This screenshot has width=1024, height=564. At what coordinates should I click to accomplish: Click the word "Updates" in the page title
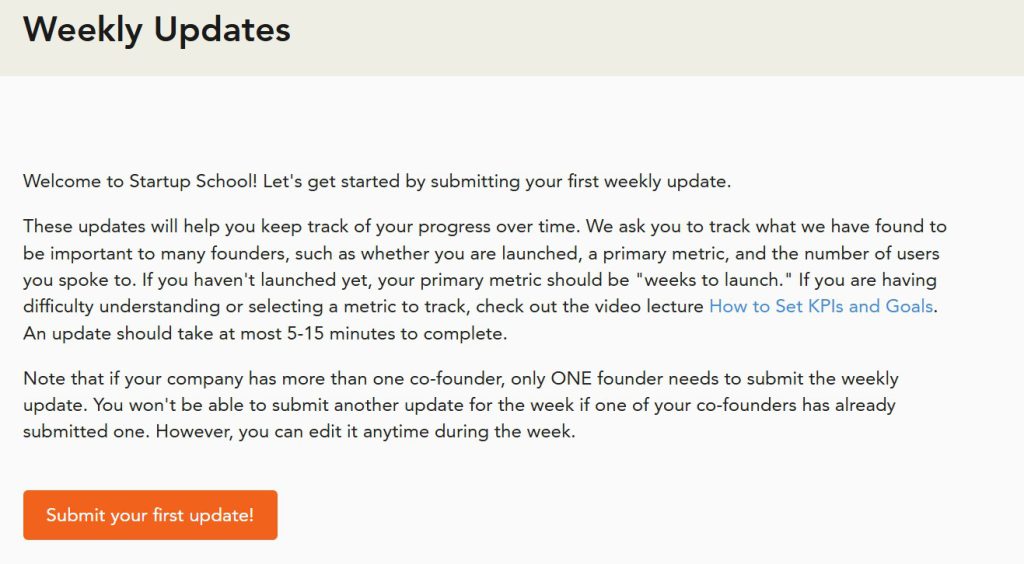tap(222, 30)
